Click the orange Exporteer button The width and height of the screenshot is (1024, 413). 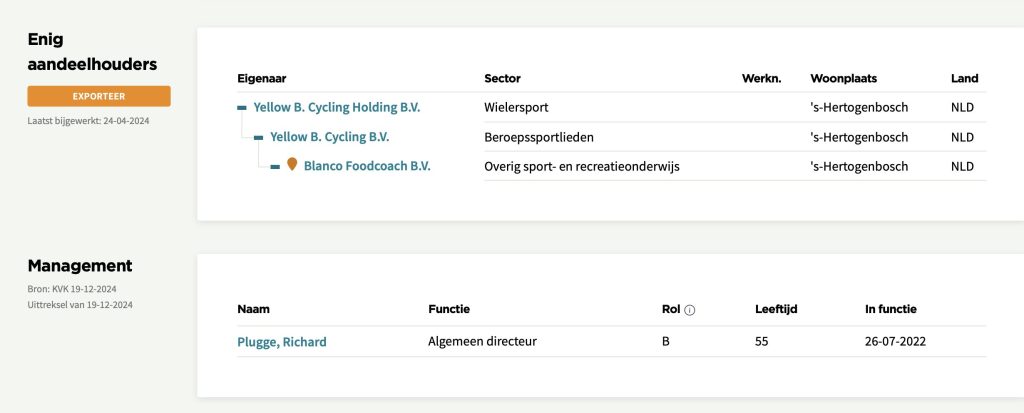click(x=99, y=96)
